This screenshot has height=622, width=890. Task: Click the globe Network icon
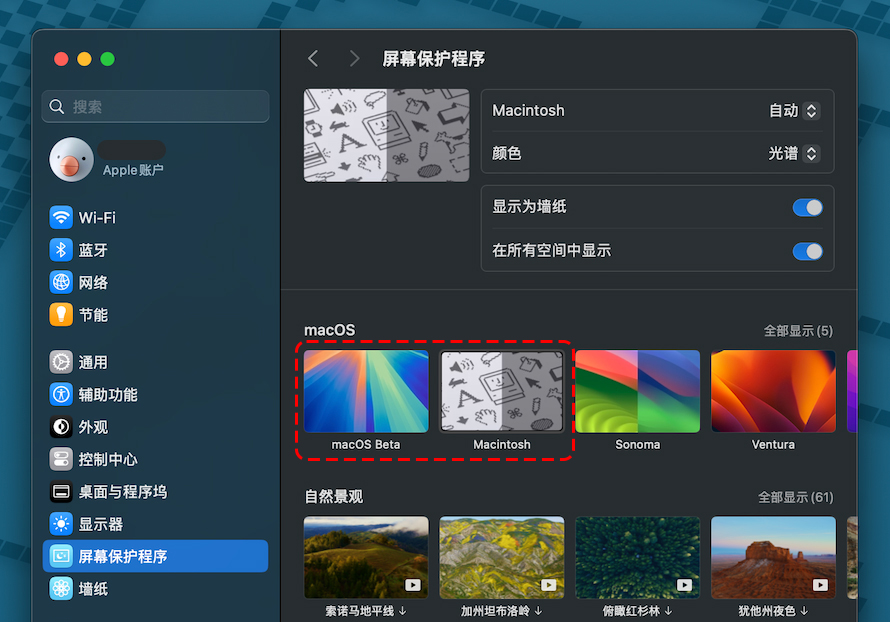point(61,282)
